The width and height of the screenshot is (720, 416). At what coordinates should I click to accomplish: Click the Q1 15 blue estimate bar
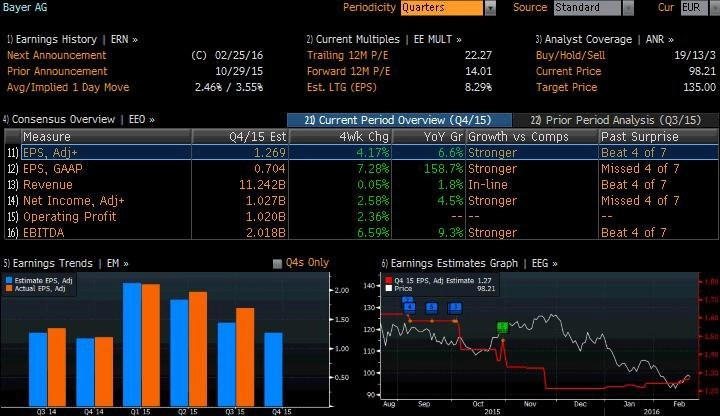click(132, 344)
